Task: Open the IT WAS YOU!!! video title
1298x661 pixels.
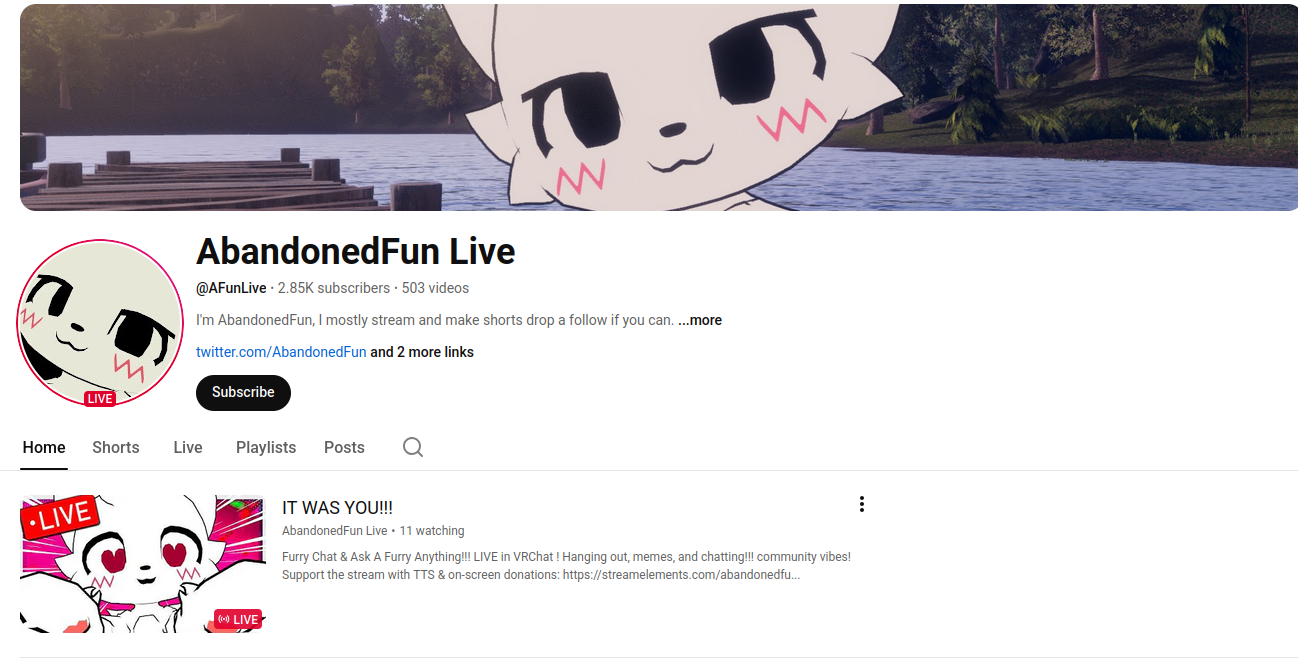Action: tap(337, 508)
